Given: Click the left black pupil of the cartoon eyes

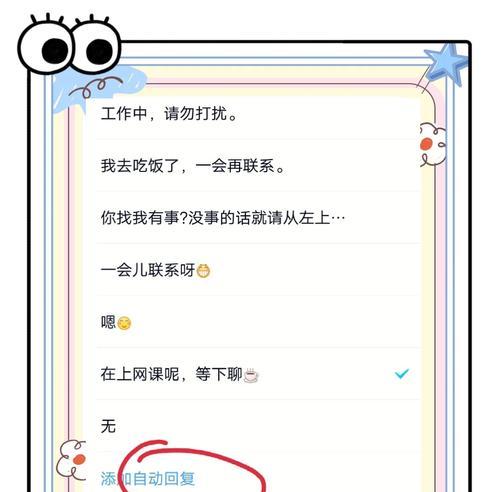Looking at the screenshot, I should click(55, 51).
